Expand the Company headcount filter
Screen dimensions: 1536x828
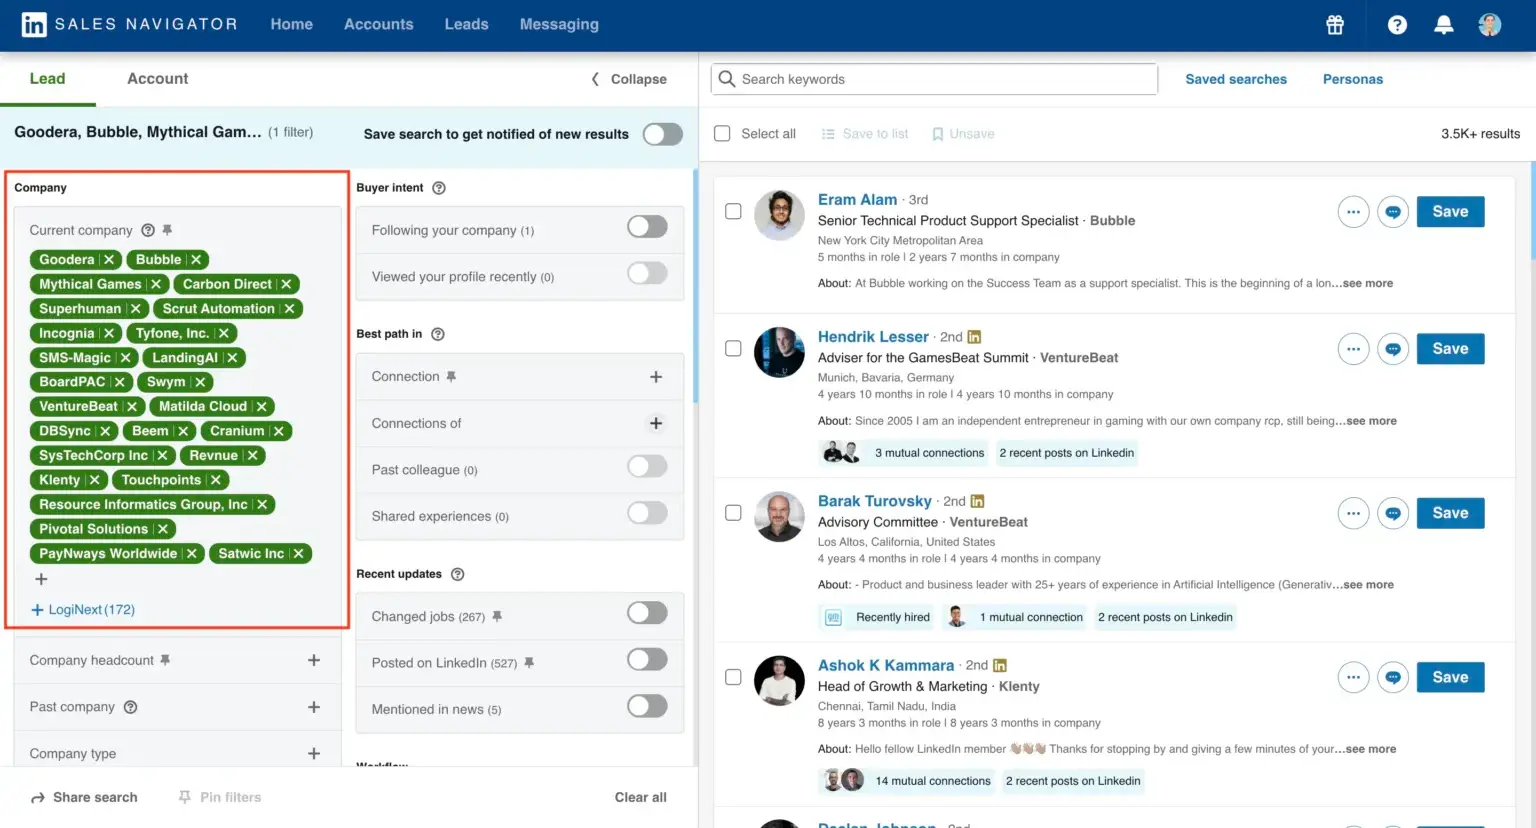point(314,660)
